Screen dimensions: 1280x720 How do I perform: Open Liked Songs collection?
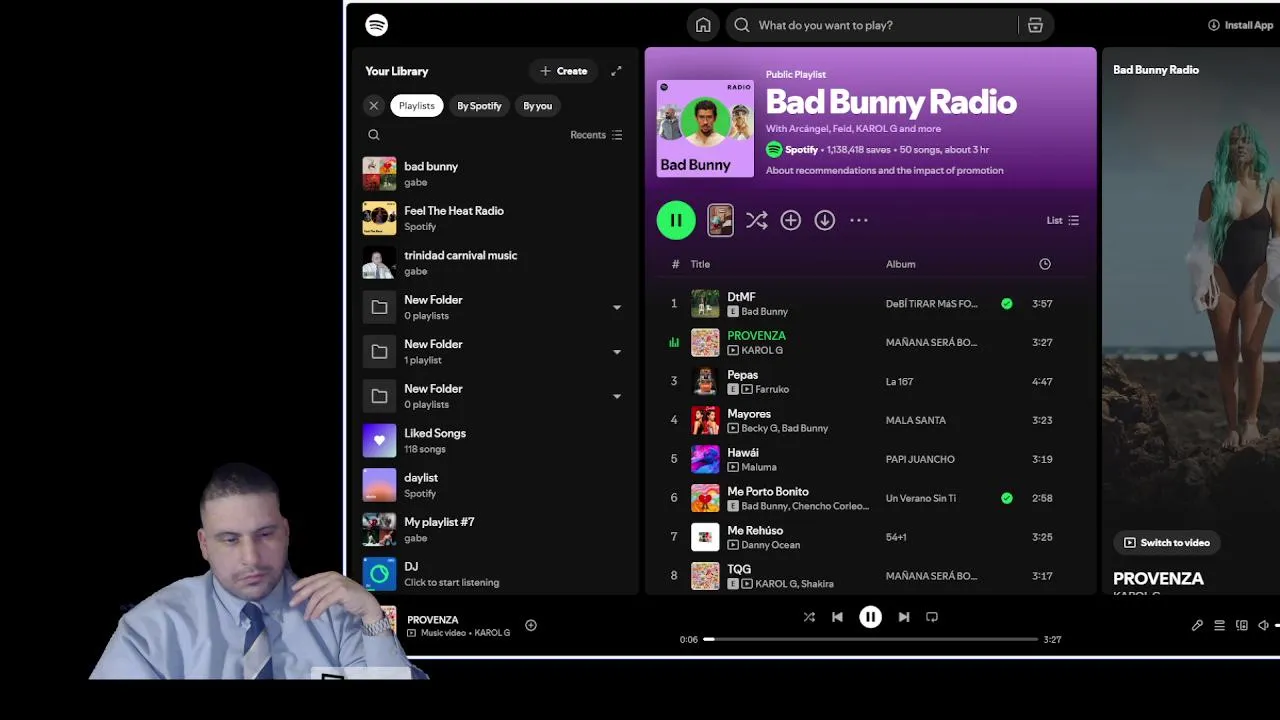(x=495, y=441)
